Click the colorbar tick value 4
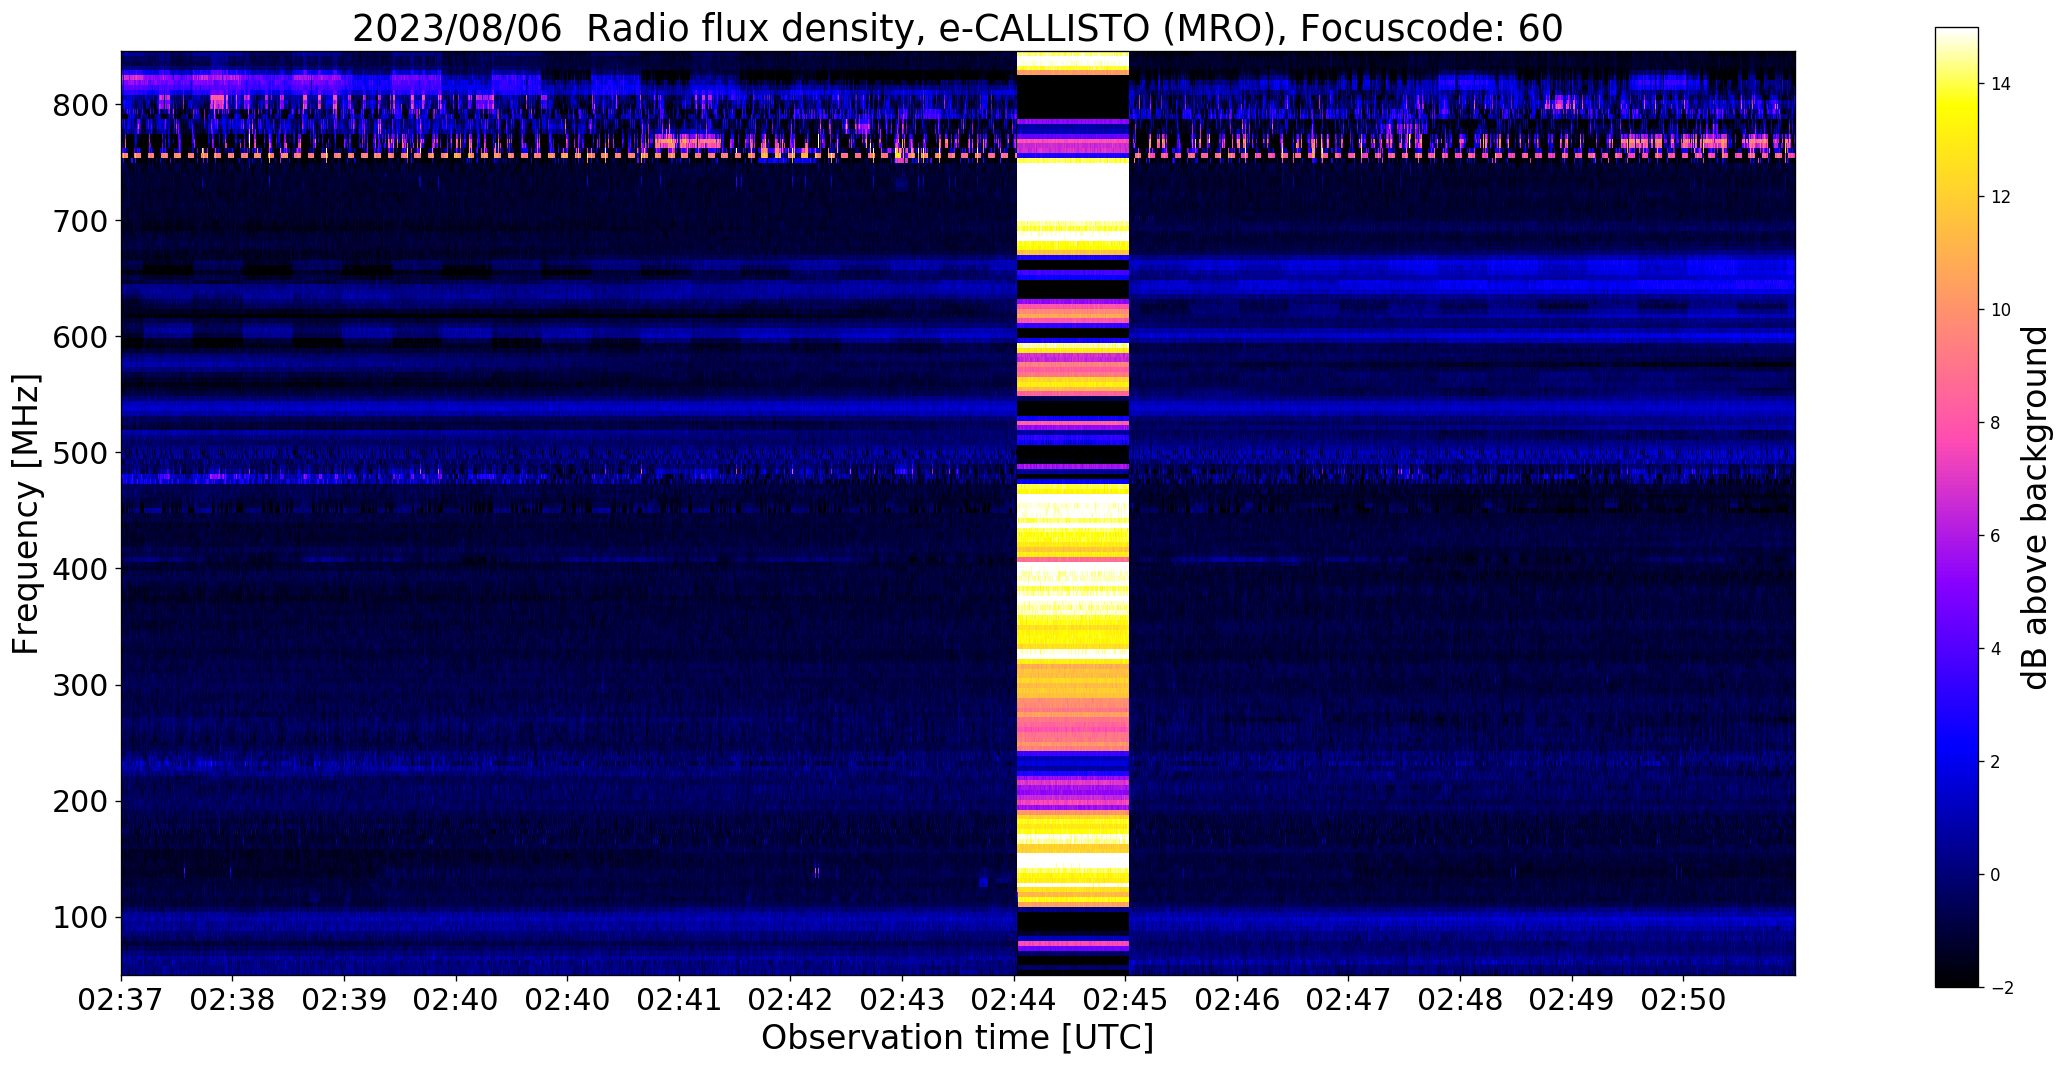 click(1996, 649)
